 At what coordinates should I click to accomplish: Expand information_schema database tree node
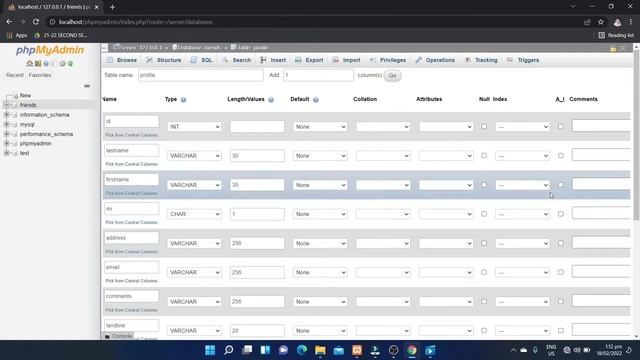coord(7,115)
